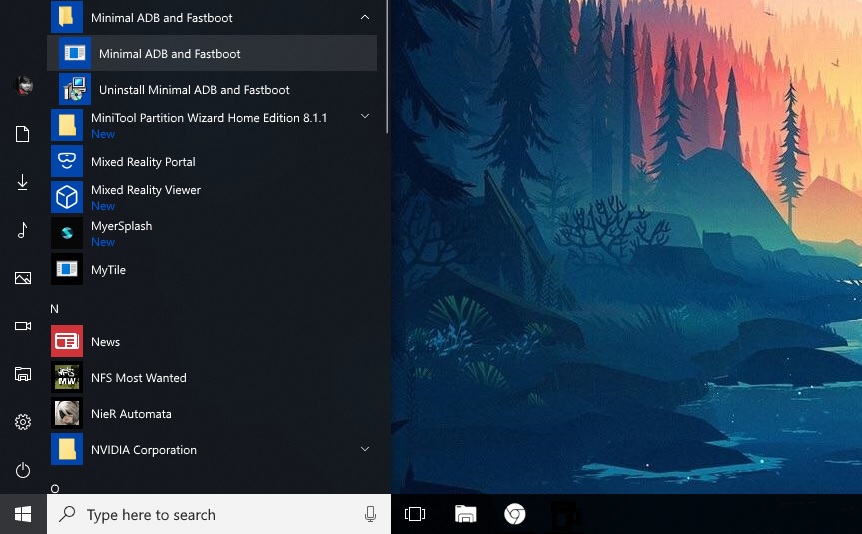Expand the NVIDIA Corporation folder
The height and width of the screenshot is (534, 862).
click(365, 449)
